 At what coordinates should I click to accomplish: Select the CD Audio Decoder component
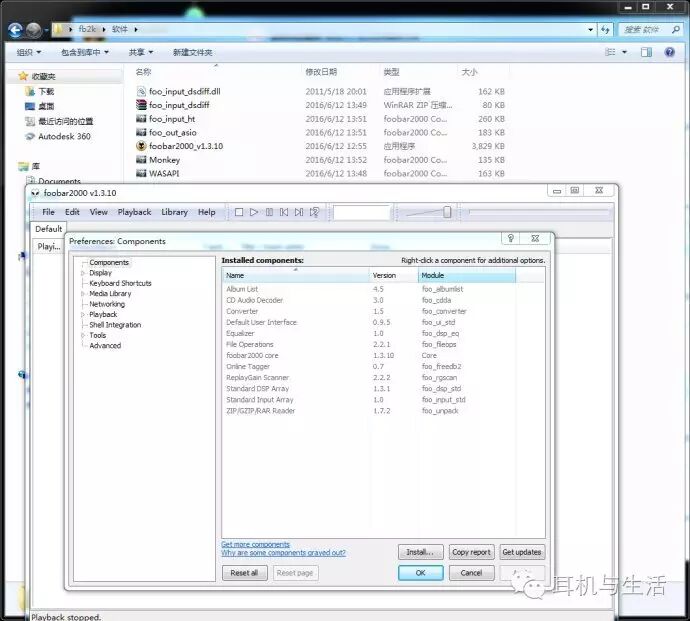tap(383, 300)
